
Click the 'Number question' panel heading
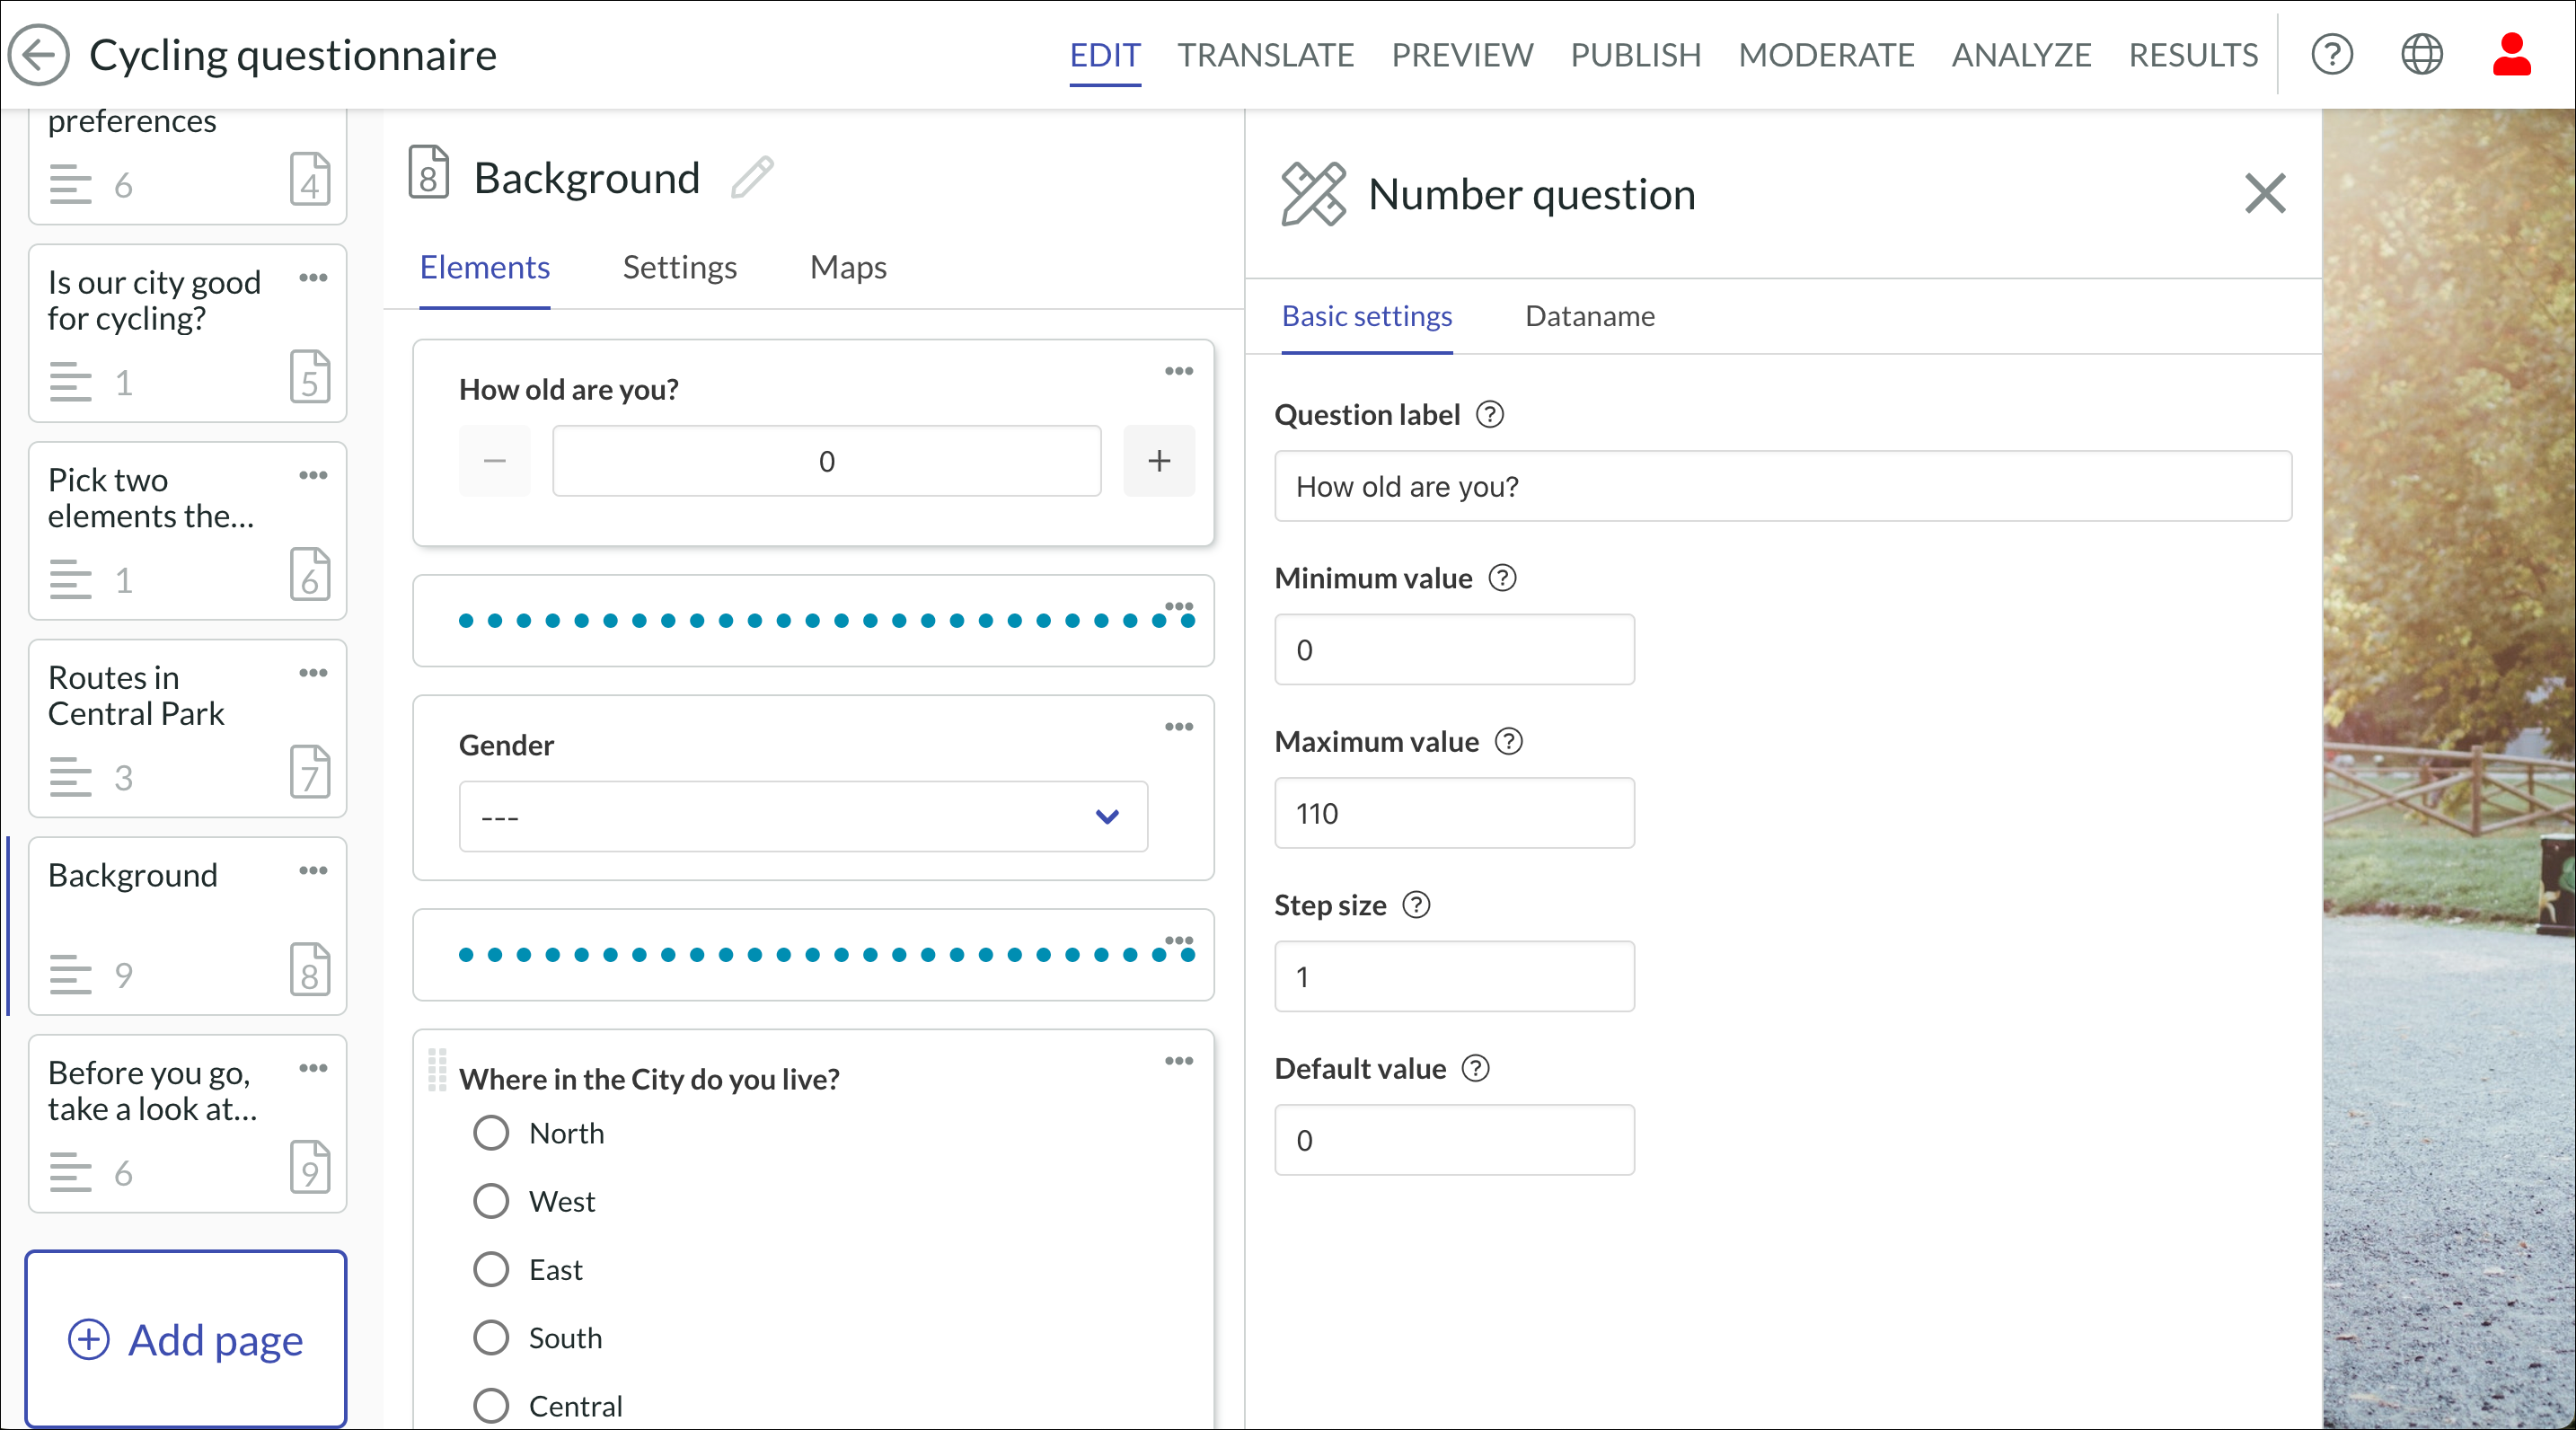[x=1532, y=193]
